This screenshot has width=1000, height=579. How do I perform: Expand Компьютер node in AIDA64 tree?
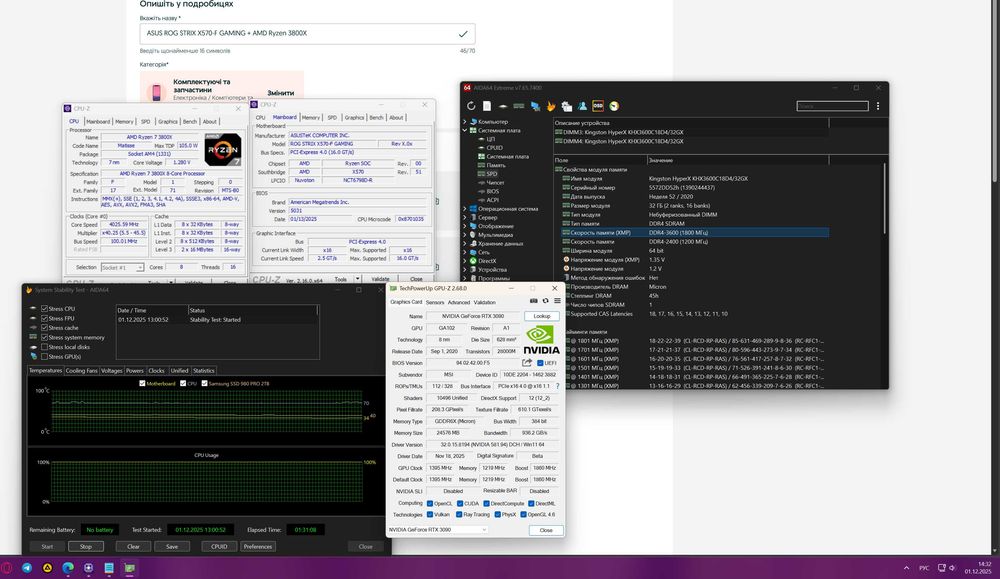point(464,121)
